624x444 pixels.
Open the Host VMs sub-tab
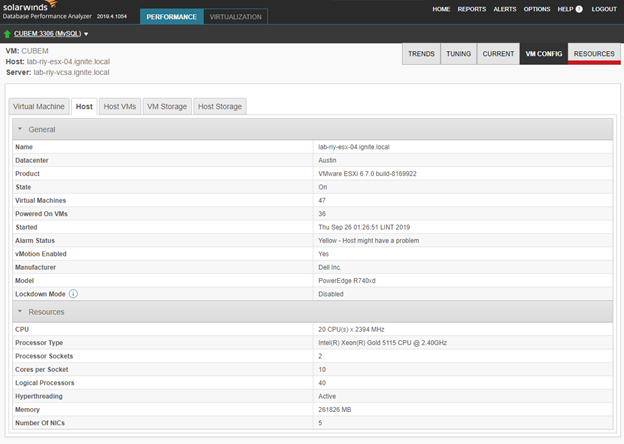pyautogui.click(x=120, y=107)
